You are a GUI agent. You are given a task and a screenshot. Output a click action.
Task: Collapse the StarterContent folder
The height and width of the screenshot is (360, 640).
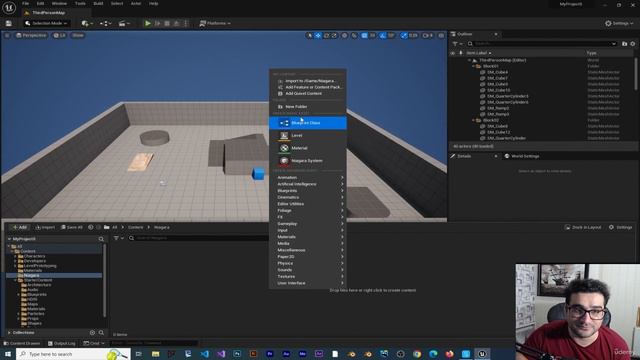pyautogui.click(x=16, y=280)
